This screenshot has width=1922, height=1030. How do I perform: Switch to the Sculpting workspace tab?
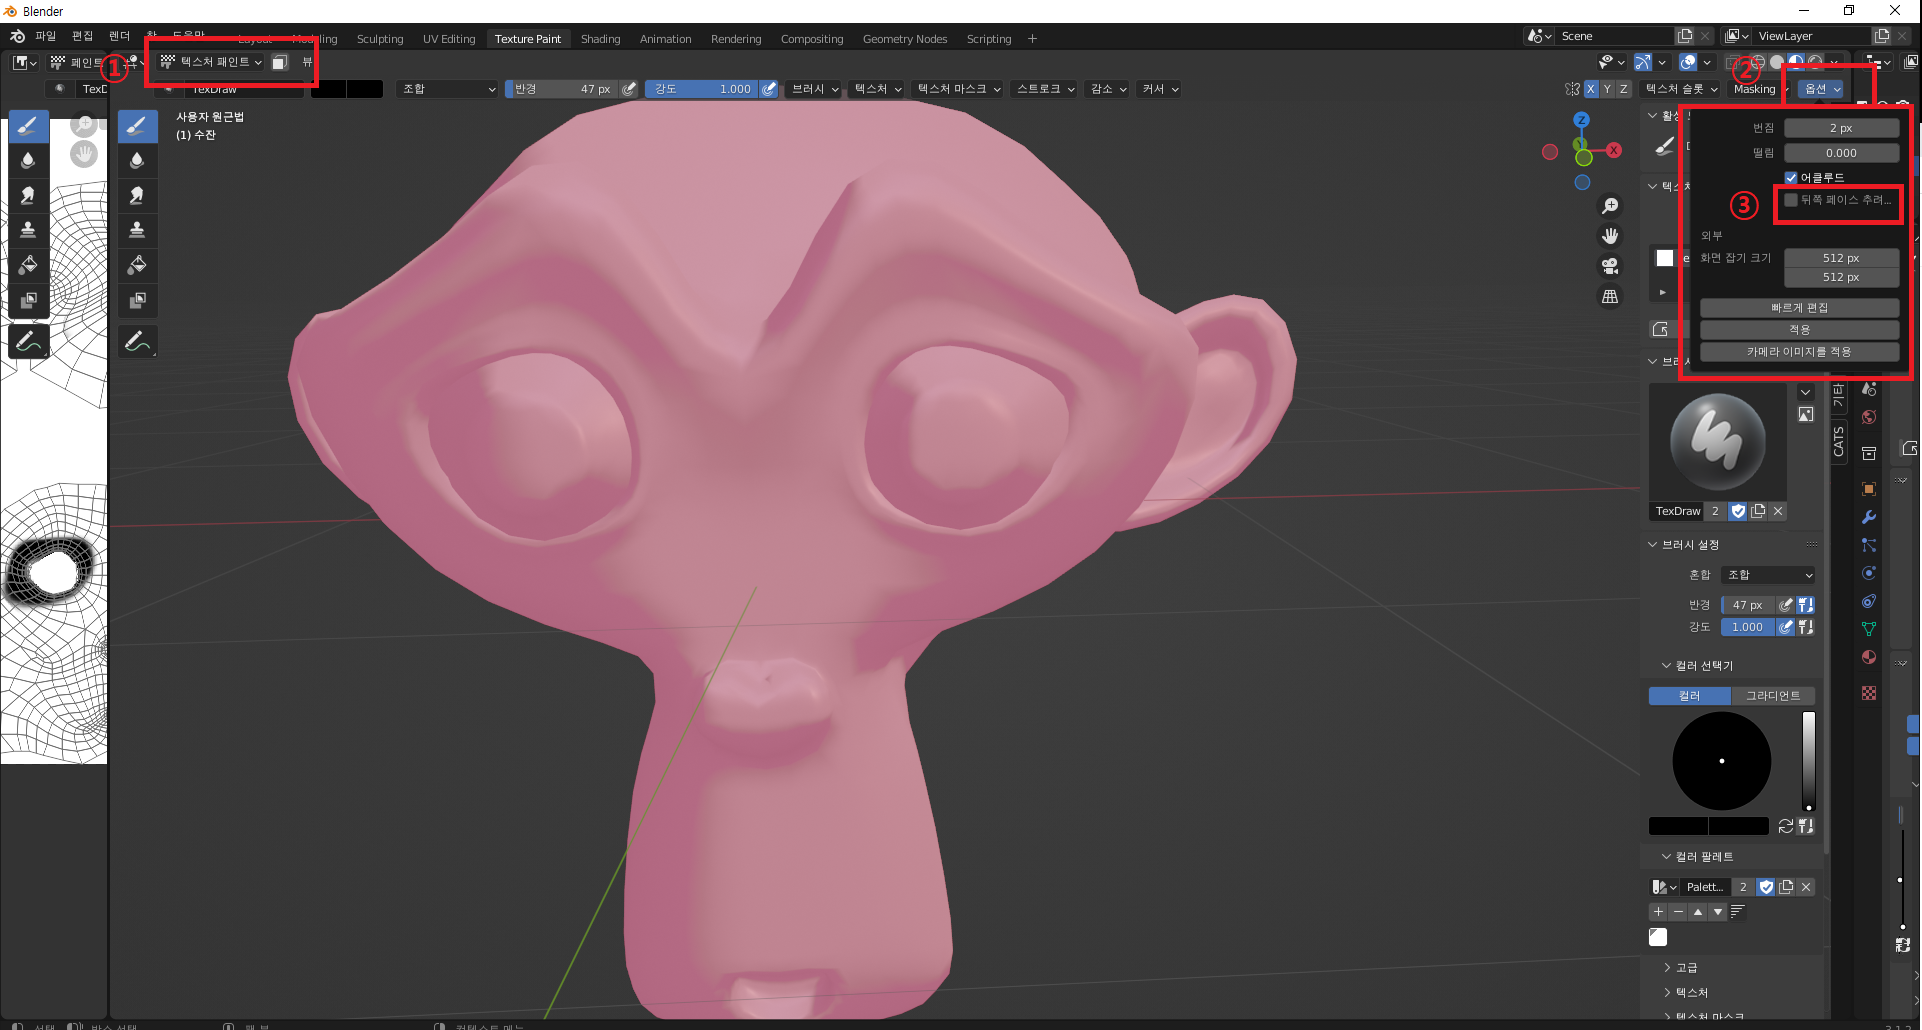pyautogui.click(x=380, y=39)
